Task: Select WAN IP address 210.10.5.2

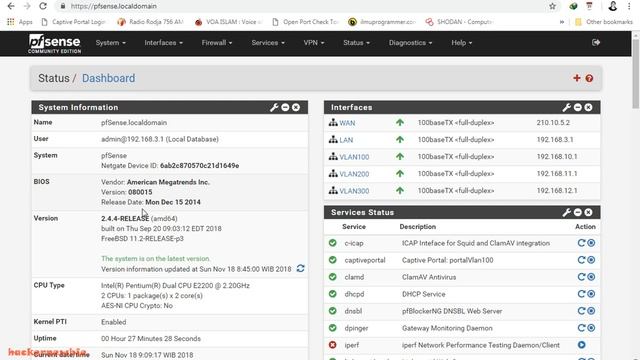Action: click(553, 122)
